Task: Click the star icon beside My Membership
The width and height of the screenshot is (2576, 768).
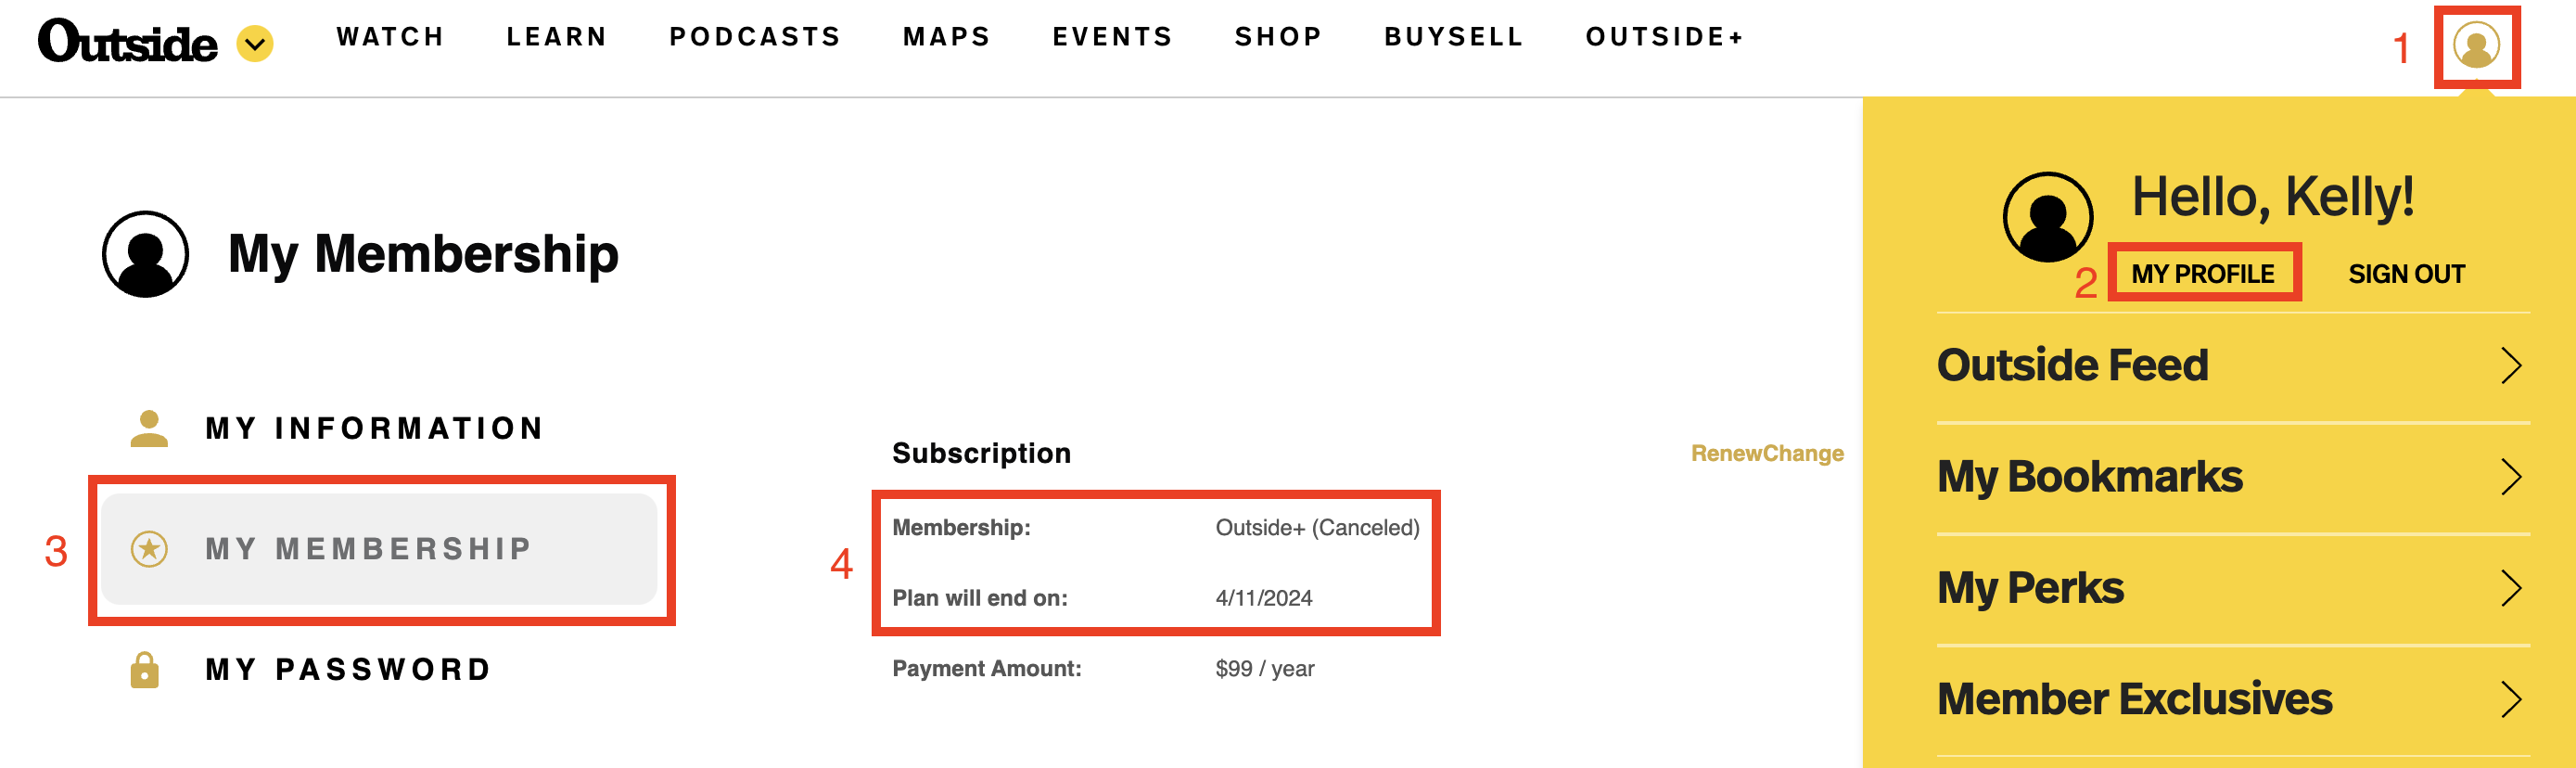Action: [149, 548]
